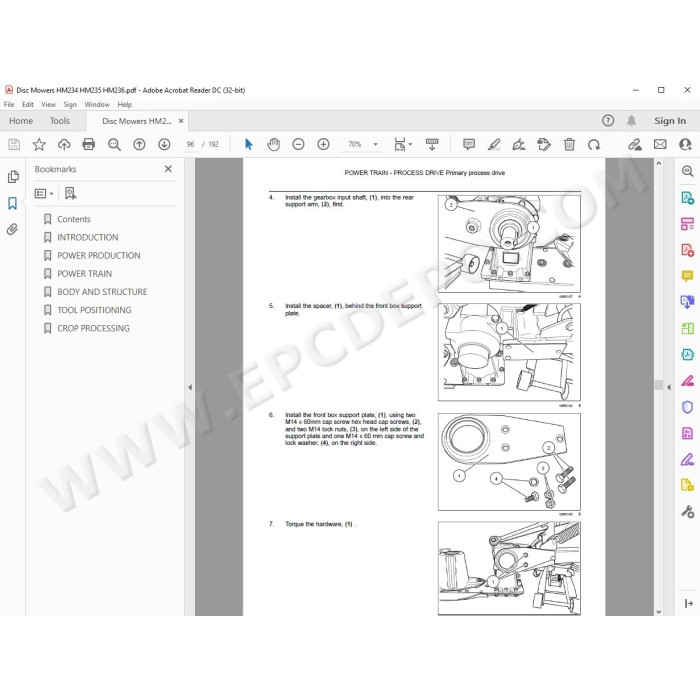Open the Find text magnifier icon
The image size is (700, 700).
tap(114, 144)
